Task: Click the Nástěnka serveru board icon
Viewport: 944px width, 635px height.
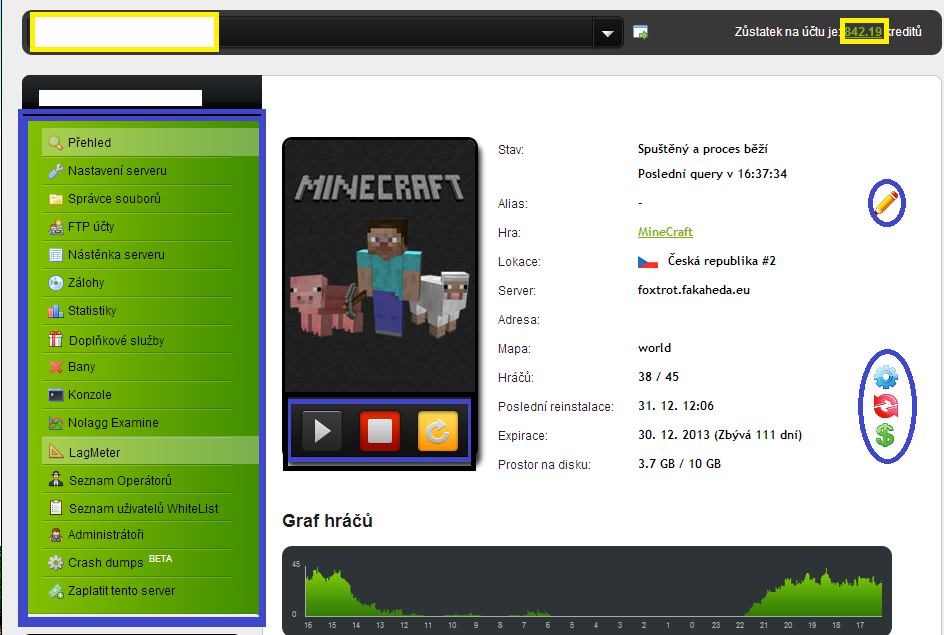Action: tap(55, 255)
